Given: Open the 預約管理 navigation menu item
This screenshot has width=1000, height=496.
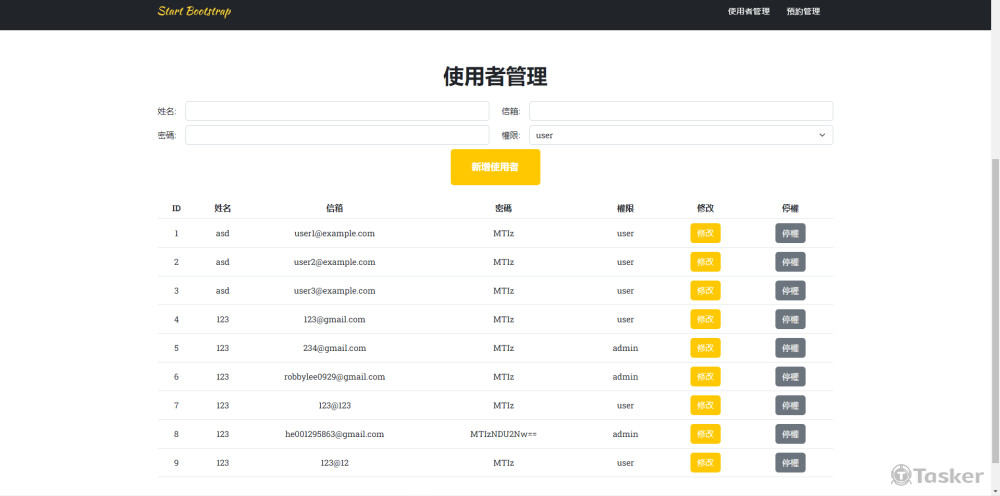Looking at the screenshot, I should 803,12.
